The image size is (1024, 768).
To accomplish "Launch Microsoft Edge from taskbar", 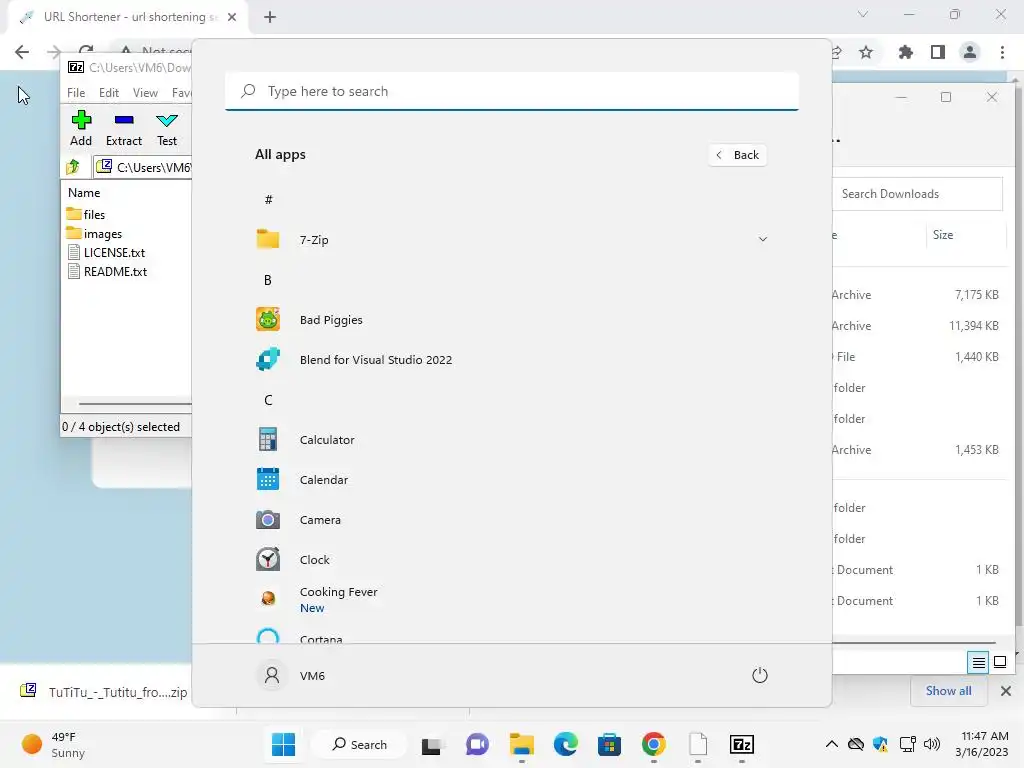I will (566, 744).
